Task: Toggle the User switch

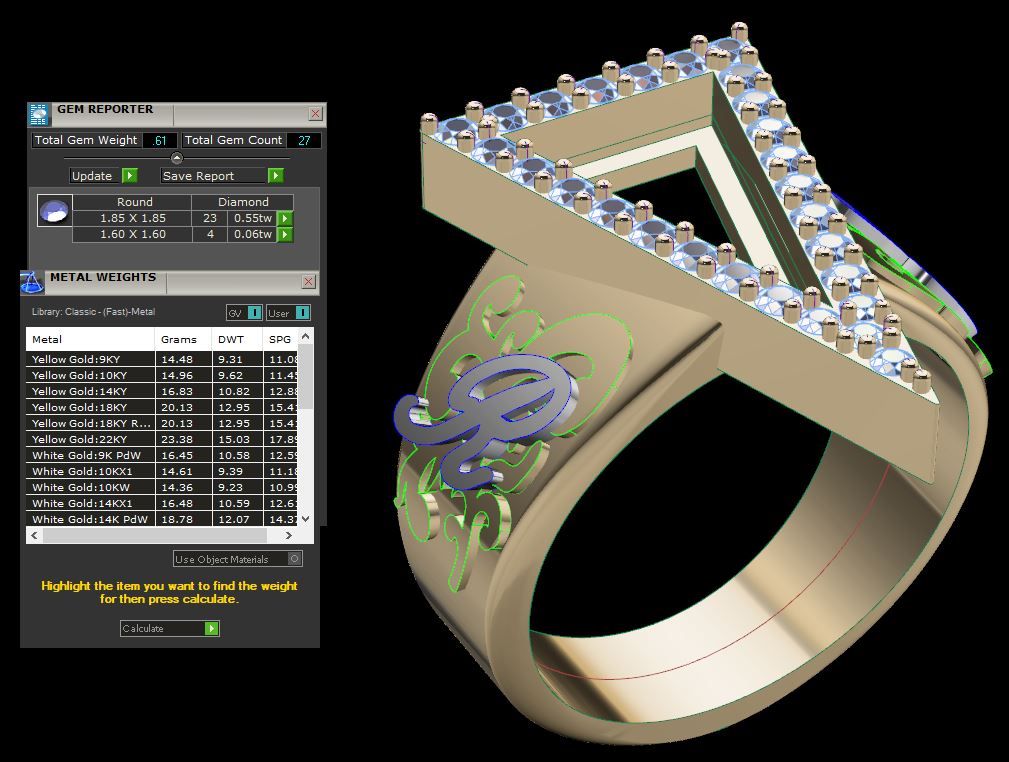Action: 302,313
